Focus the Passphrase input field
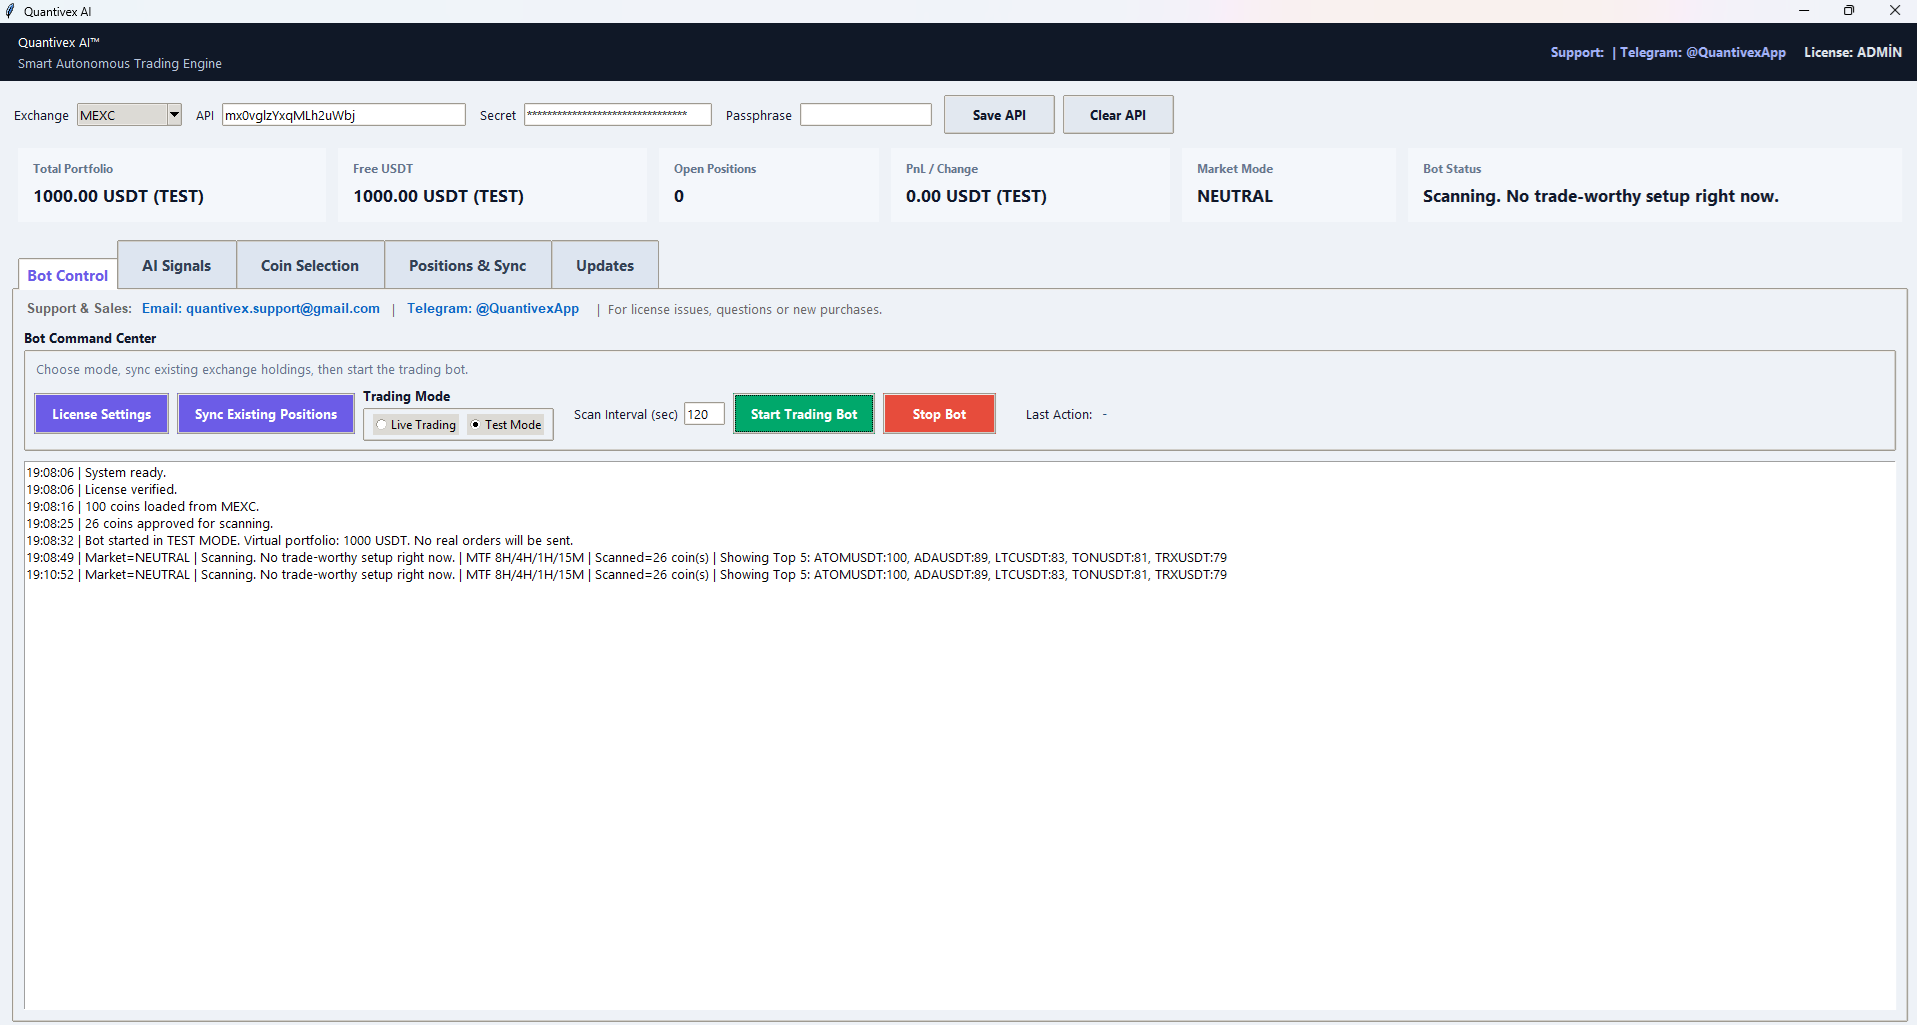The image size is (1917, 1025). click(865, 115)
